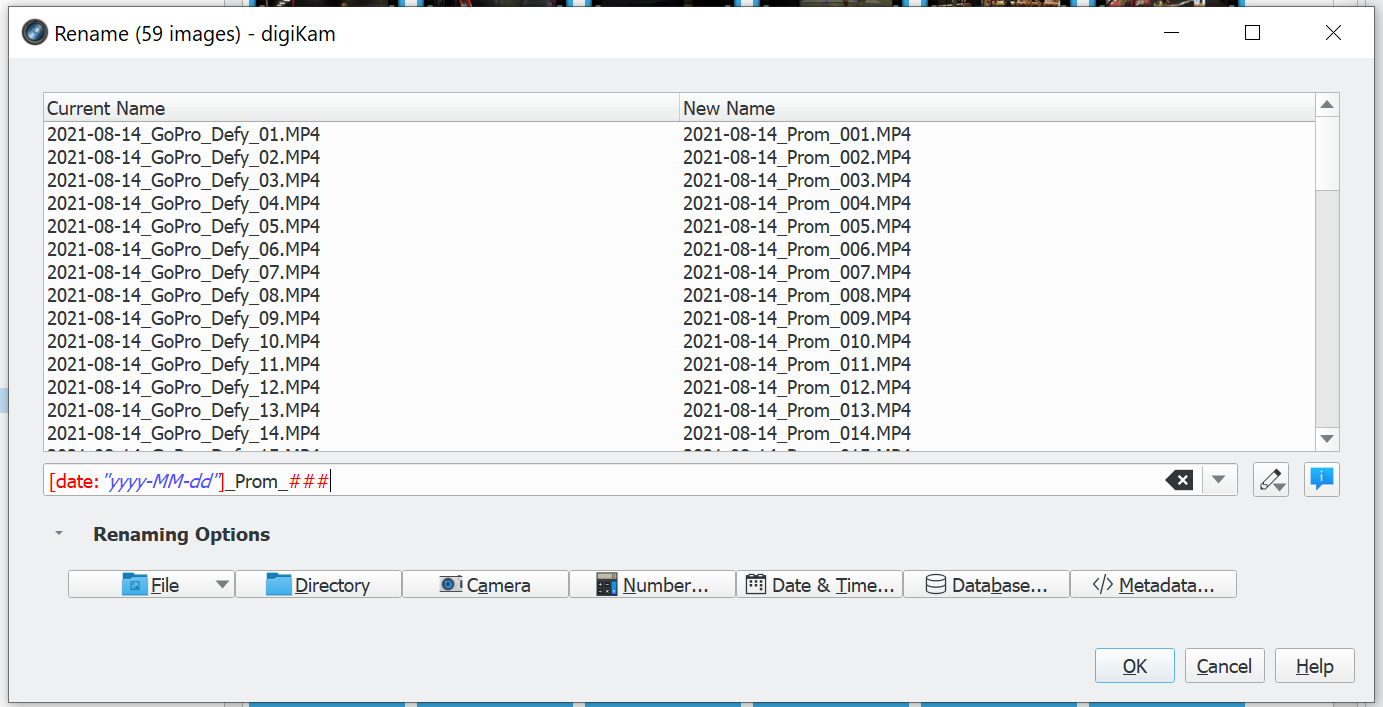Viewport: 1383px width, 707px height.
Task: Open Database renaming options
Action: pyautogui.click(x=986, y=585)
